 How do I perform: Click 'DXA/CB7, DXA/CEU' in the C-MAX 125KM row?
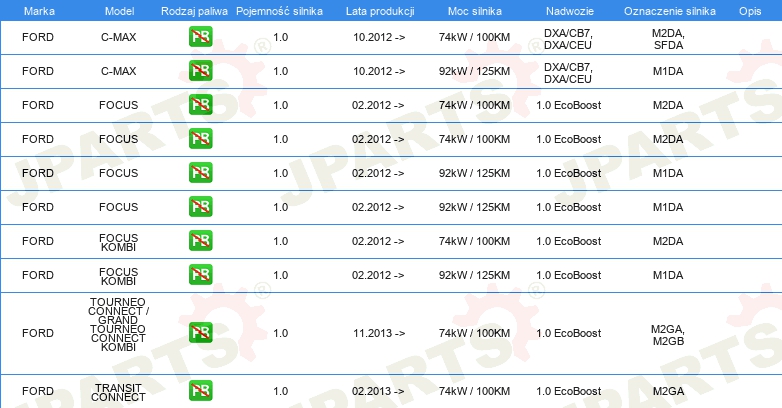coord(568,73)
